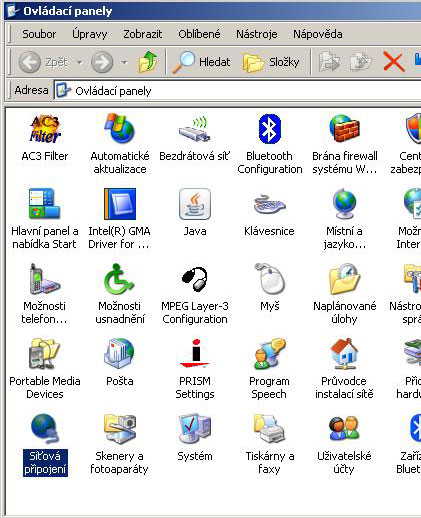The image size is (421, 518).
Task: Select the Síťová připojení icon
Action: point(45,429)
